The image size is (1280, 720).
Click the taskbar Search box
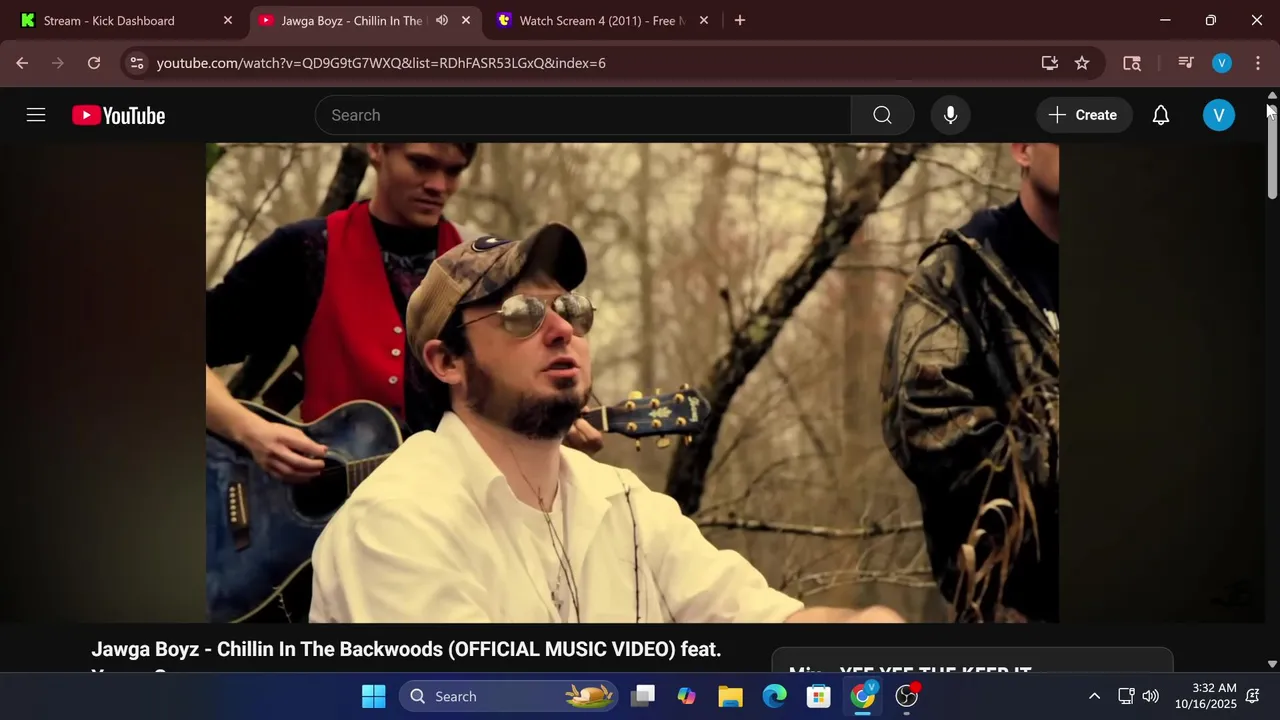(509, 696)
